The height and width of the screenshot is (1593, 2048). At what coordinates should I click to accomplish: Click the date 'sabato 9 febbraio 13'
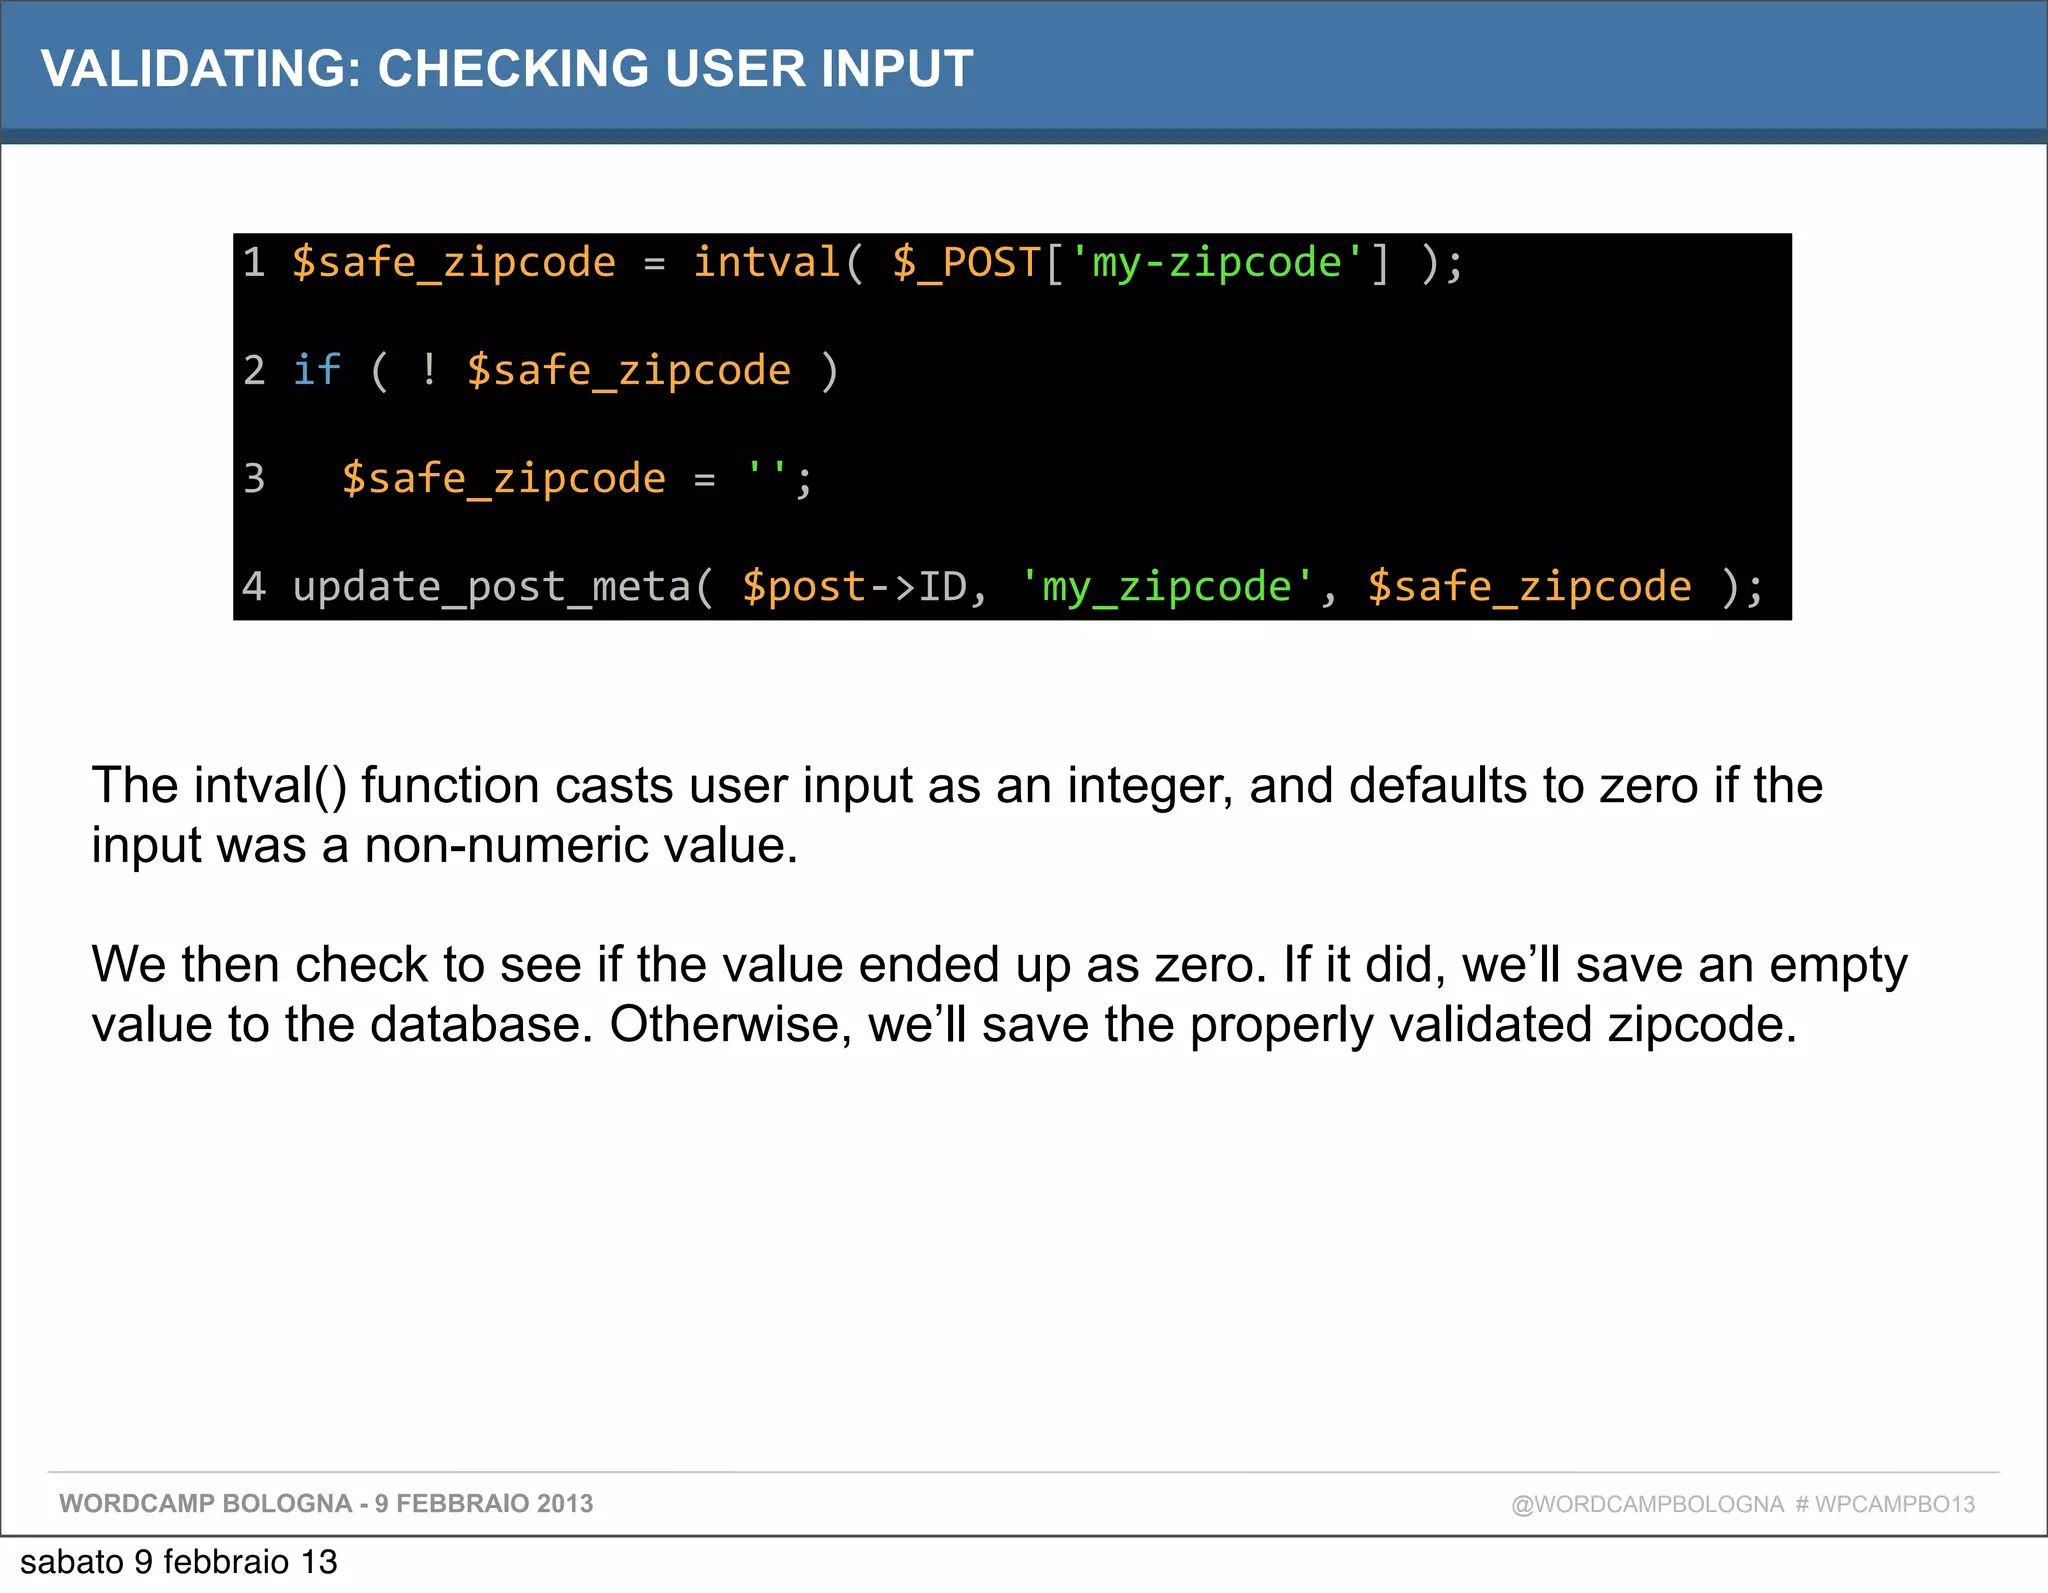tap(179, 1562)
